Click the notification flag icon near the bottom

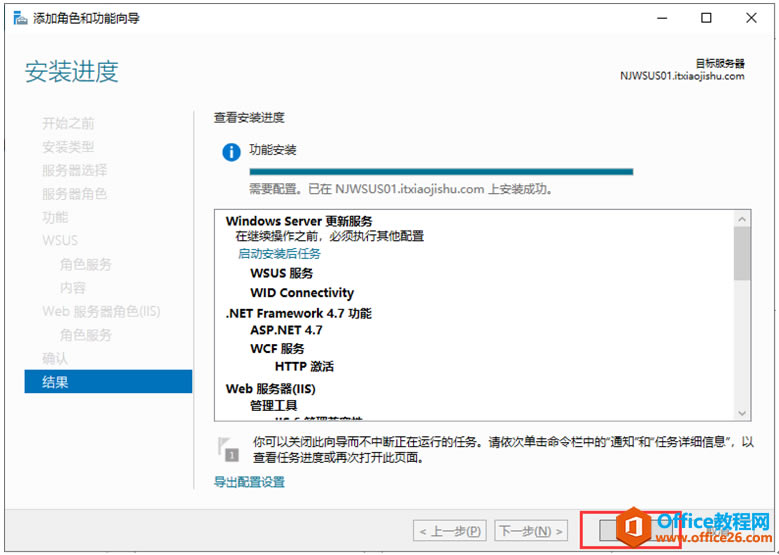tap(228, 449)
